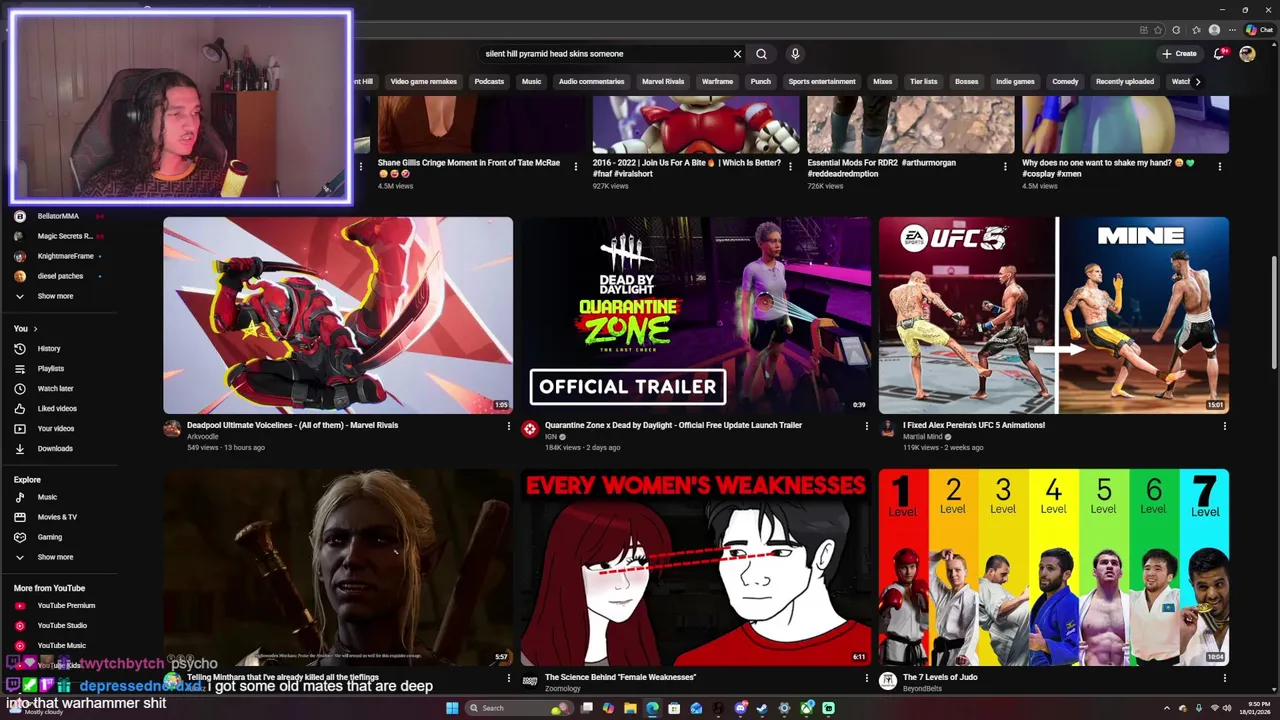Open YouTube Studio link
Screen dimensions: 1280x720
(62, 625)
